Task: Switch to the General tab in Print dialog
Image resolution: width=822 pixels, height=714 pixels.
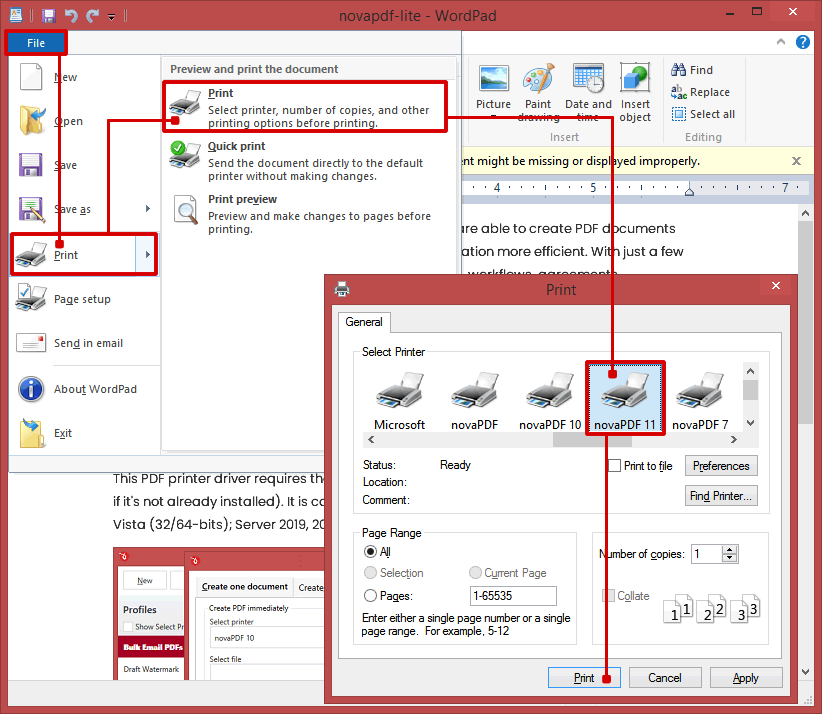Action: 364,322
